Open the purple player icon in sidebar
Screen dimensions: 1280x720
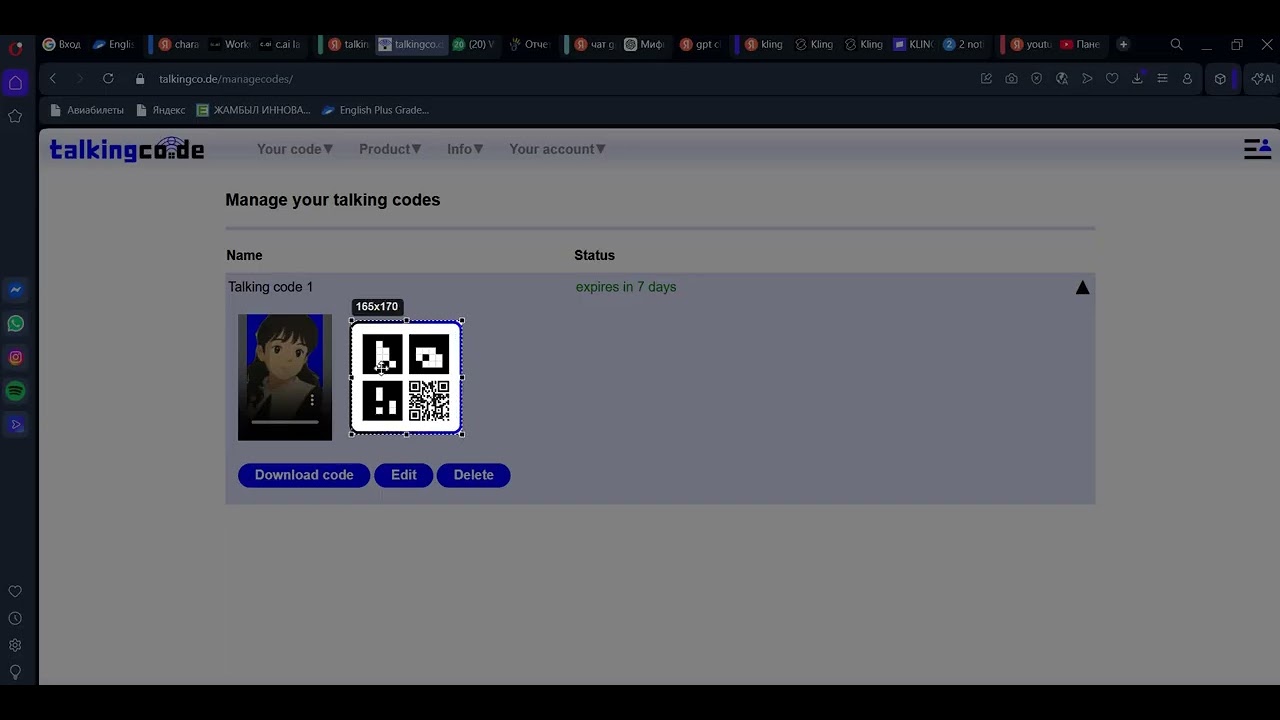coord(15,425)
